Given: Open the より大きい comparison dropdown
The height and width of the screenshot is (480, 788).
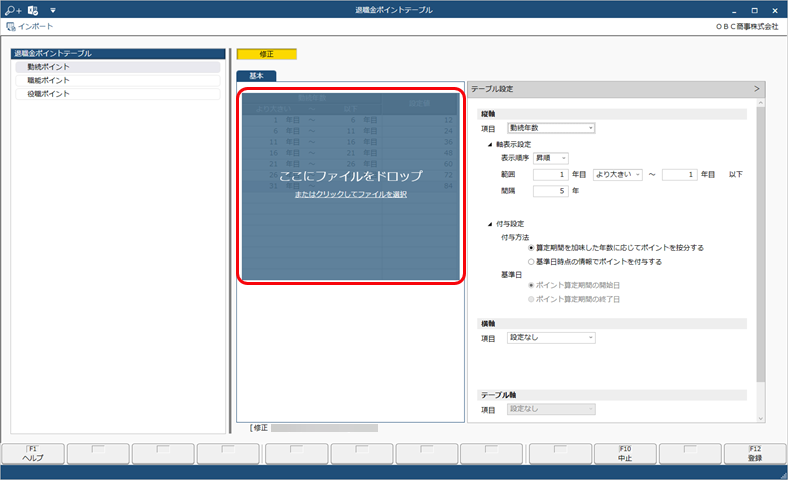Looking at the screenshot, I should tap(618, 174).
